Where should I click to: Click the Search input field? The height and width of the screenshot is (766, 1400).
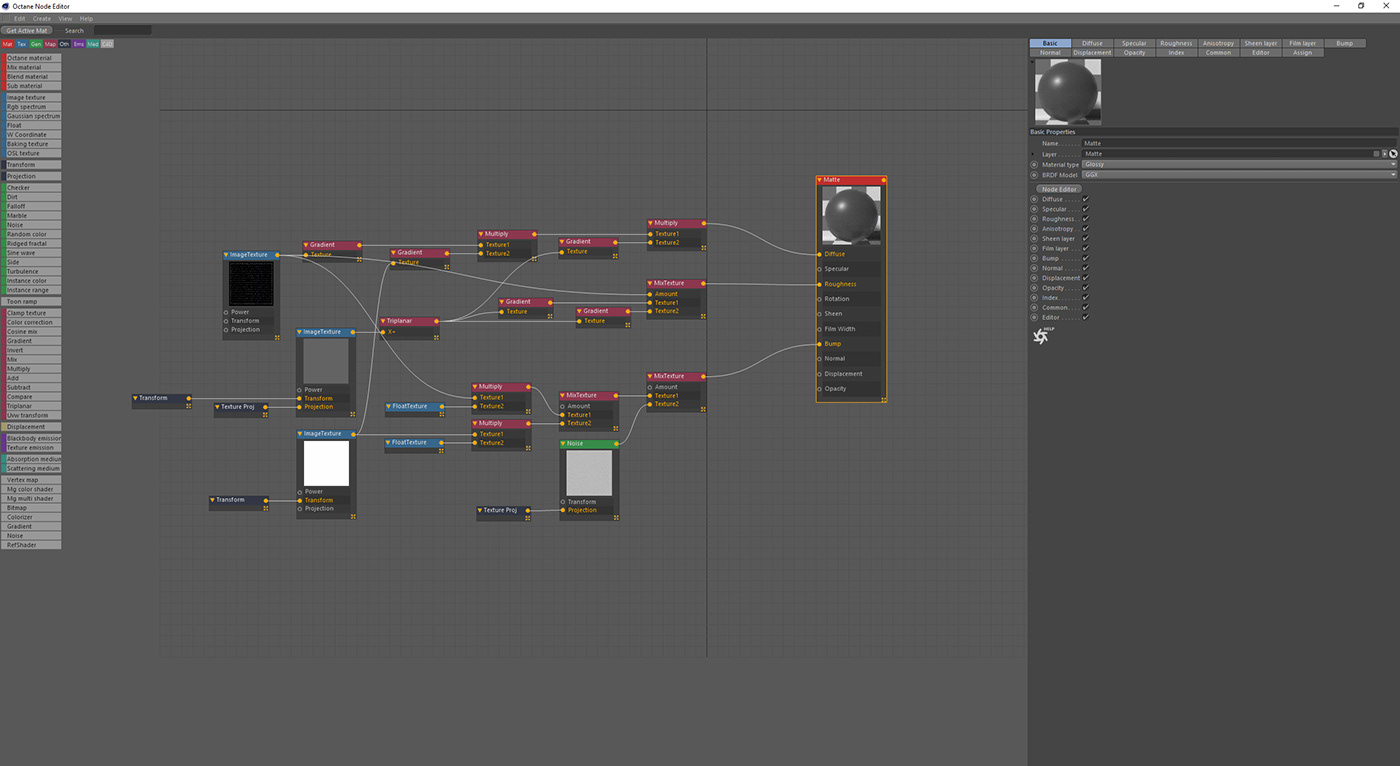[x=122, y=30]
